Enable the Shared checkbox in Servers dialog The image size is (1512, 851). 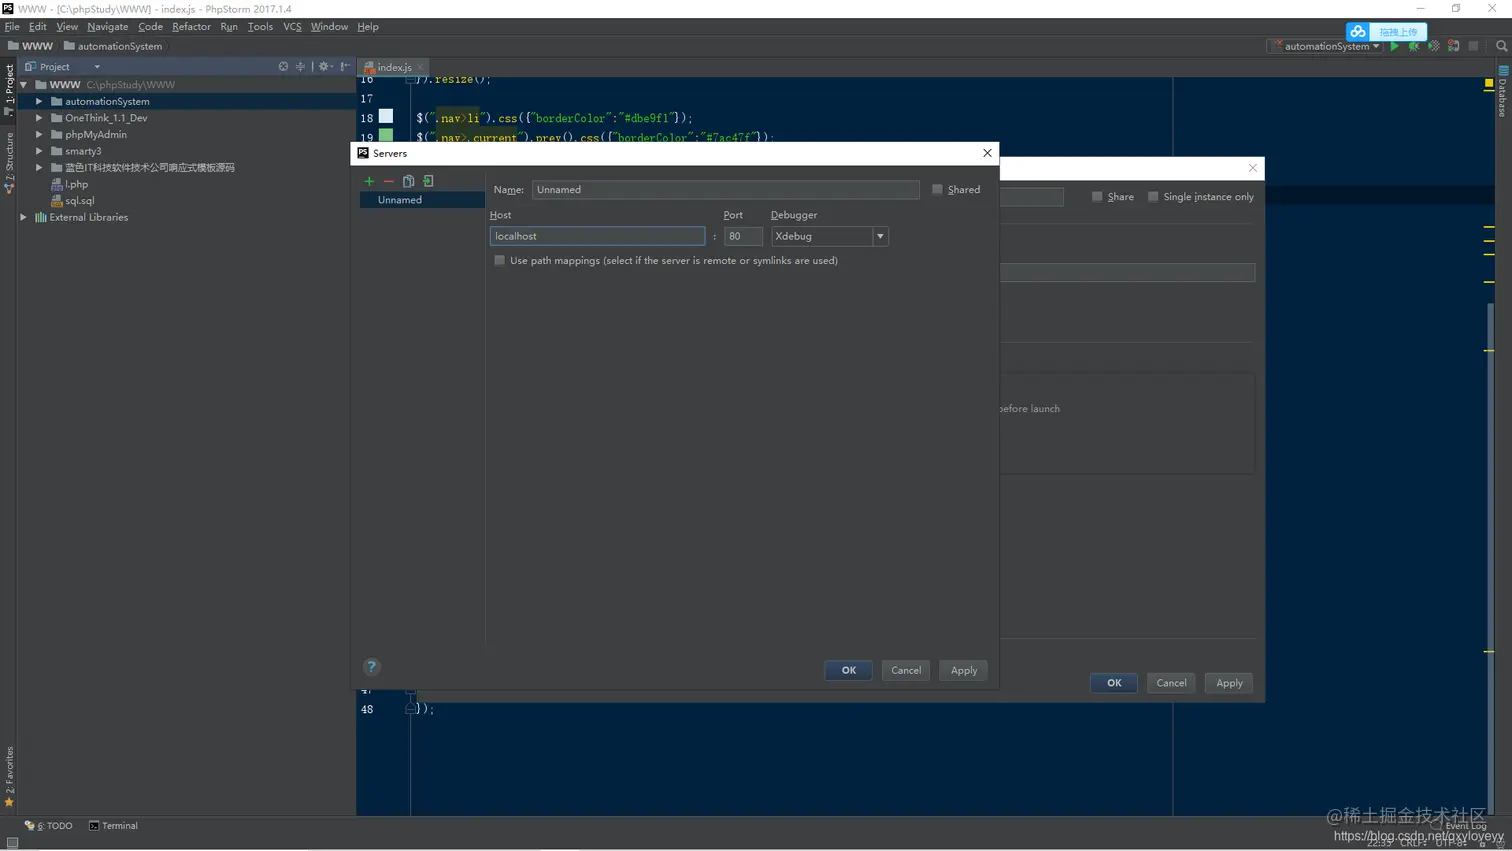[937, 189]
